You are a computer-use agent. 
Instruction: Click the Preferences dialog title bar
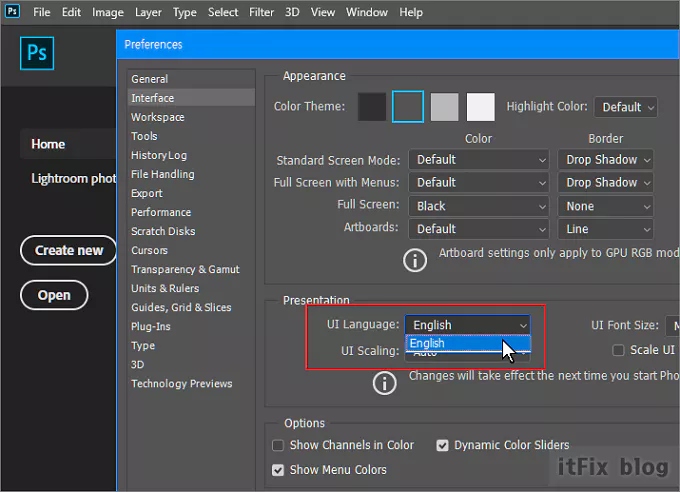398,44
